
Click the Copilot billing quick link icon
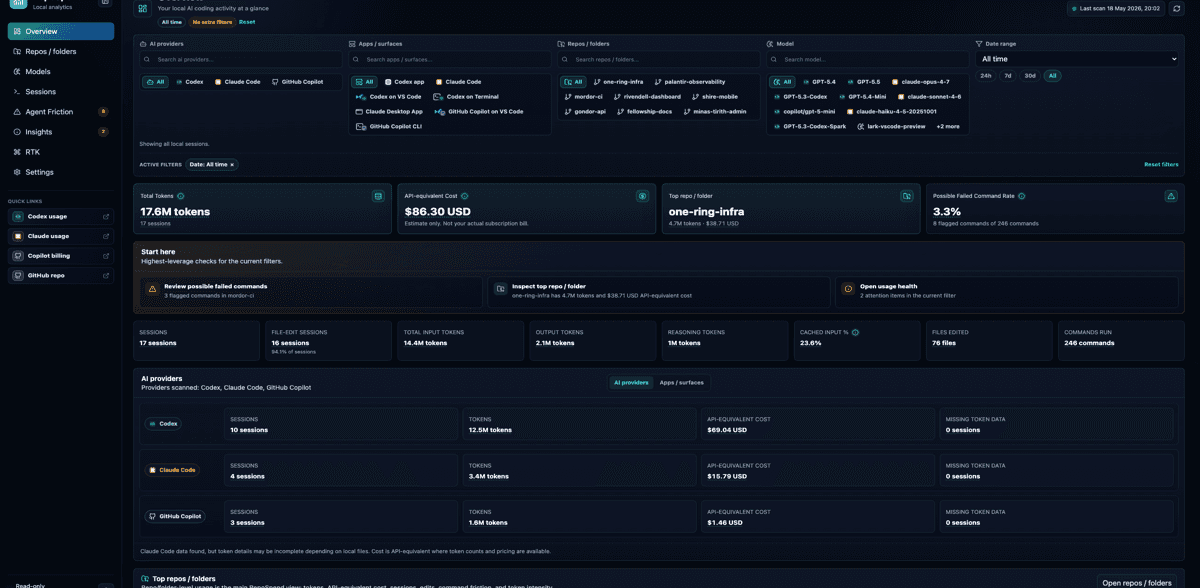pyautogui.click(x=18, y=256)
